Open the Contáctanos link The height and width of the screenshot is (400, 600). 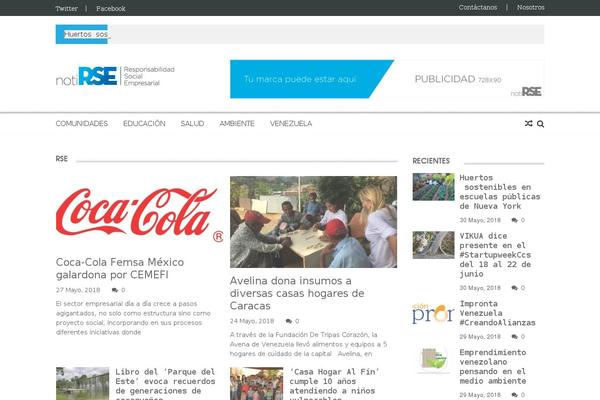pos(478,7)
